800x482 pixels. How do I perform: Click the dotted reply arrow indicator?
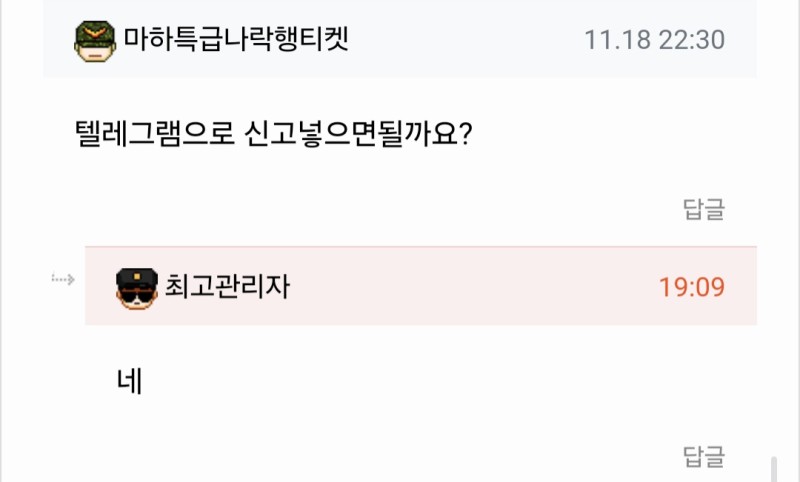63,279
